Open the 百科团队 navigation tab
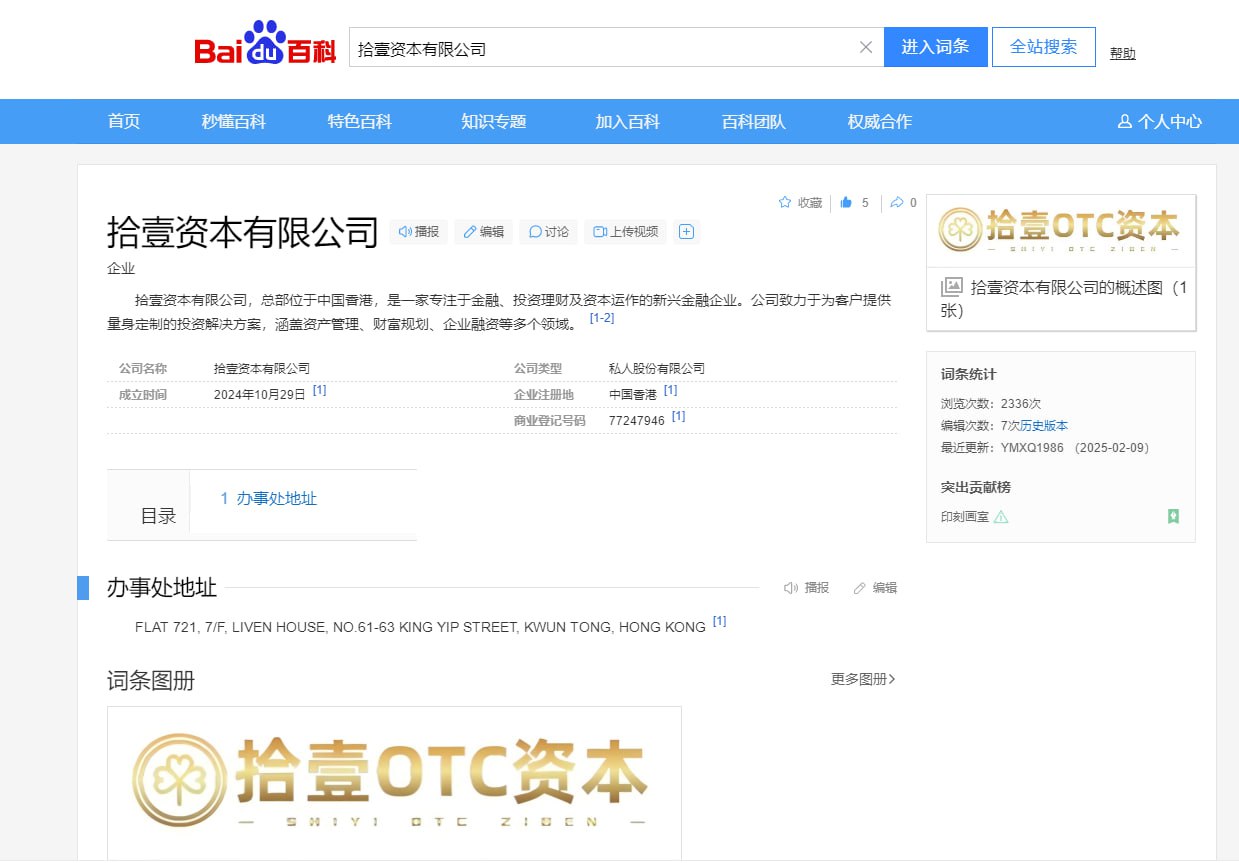This screenshot has width=1239, height=863. (x=754, y=121)
